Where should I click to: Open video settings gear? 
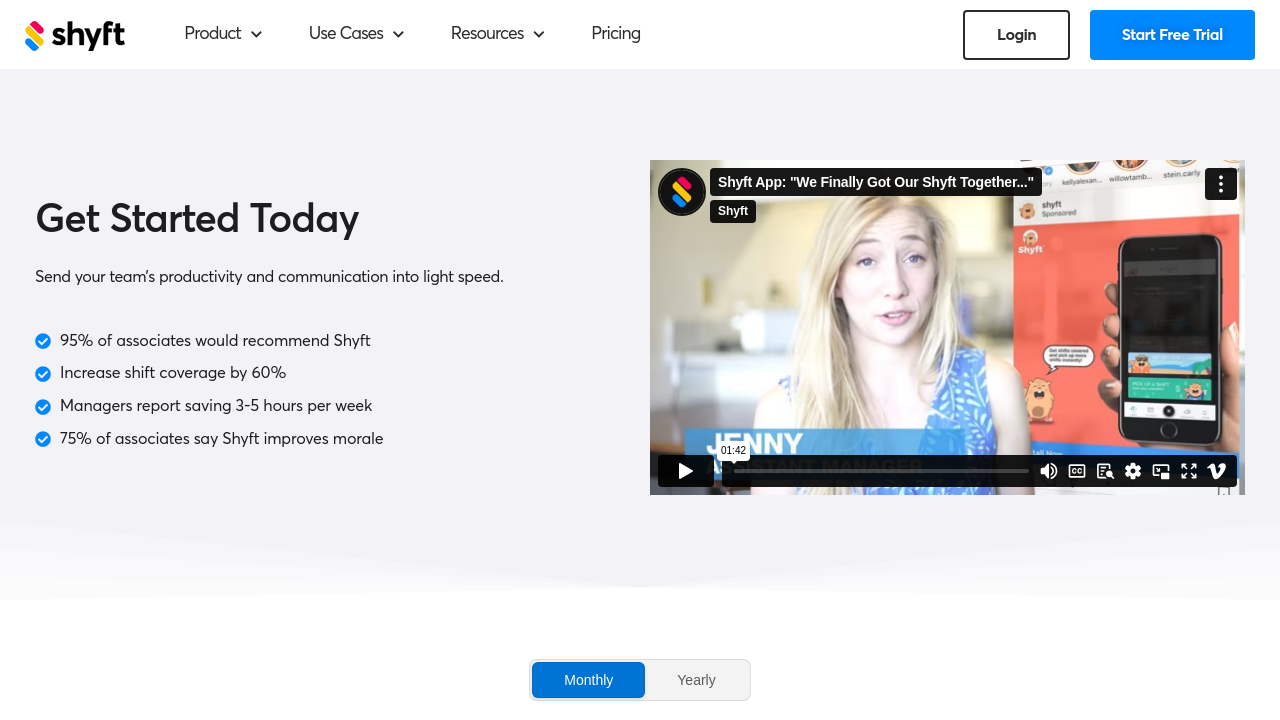coord(1133,471)
